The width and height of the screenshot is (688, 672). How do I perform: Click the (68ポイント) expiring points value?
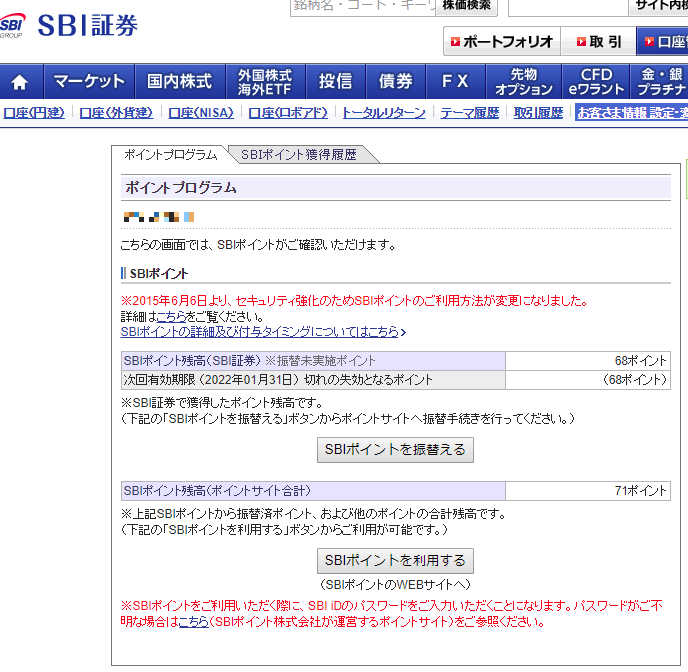pyautogui.click(x=635, y=380)
